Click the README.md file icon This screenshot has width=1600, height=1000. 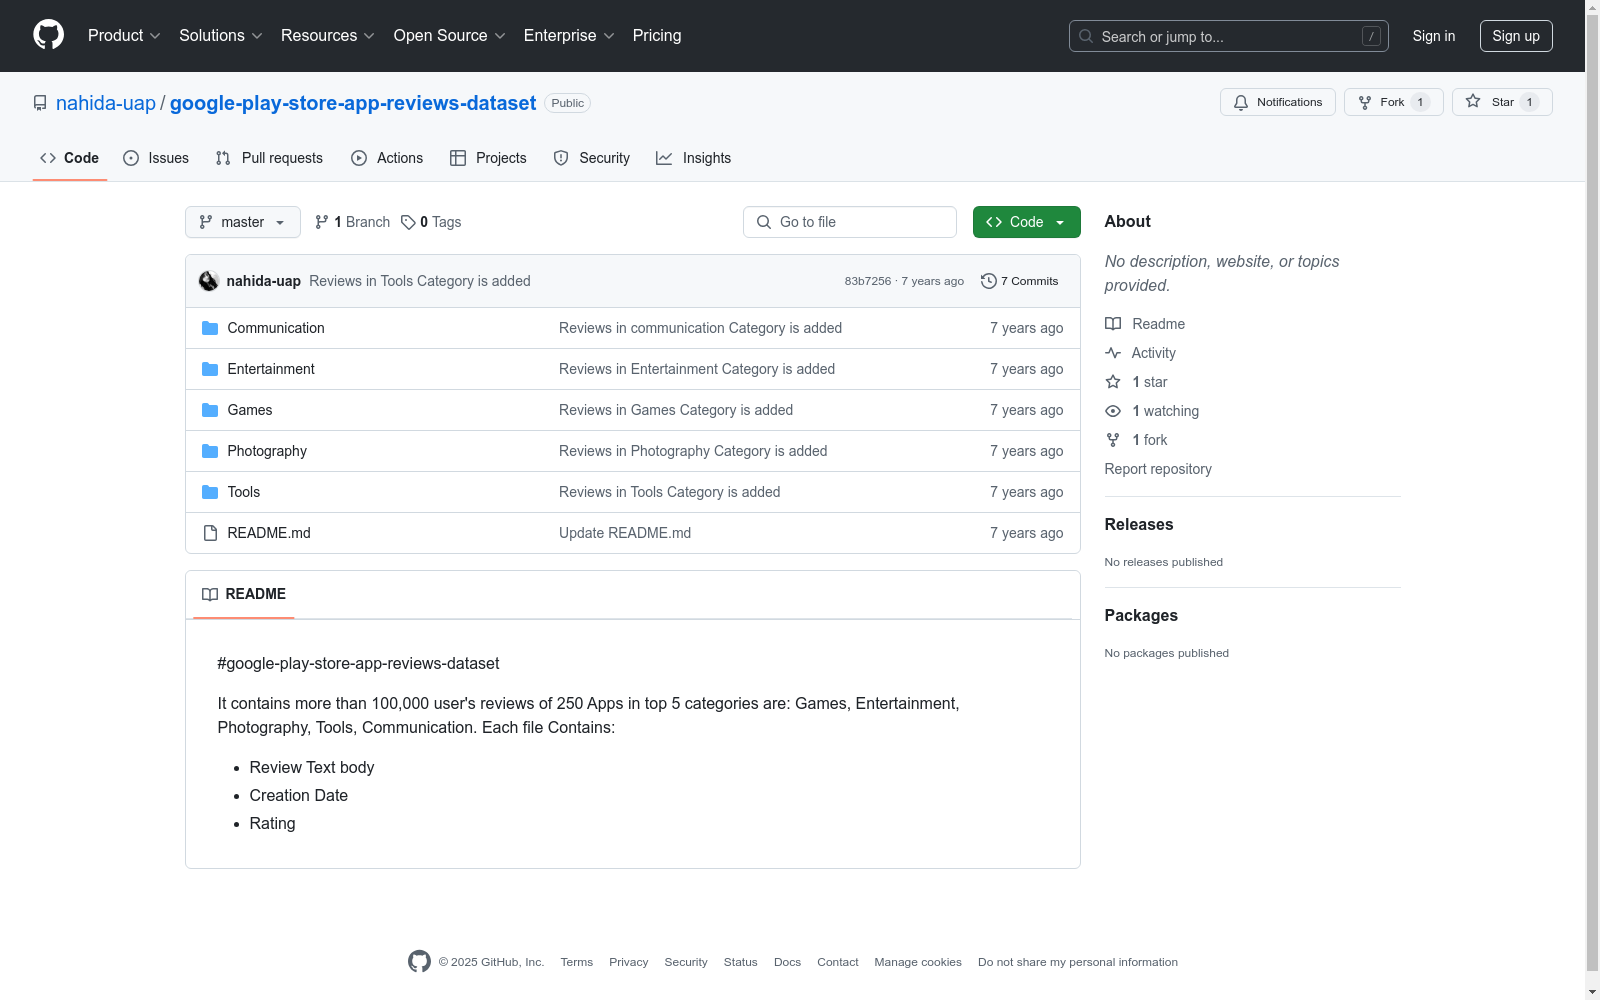coord(210,533)
